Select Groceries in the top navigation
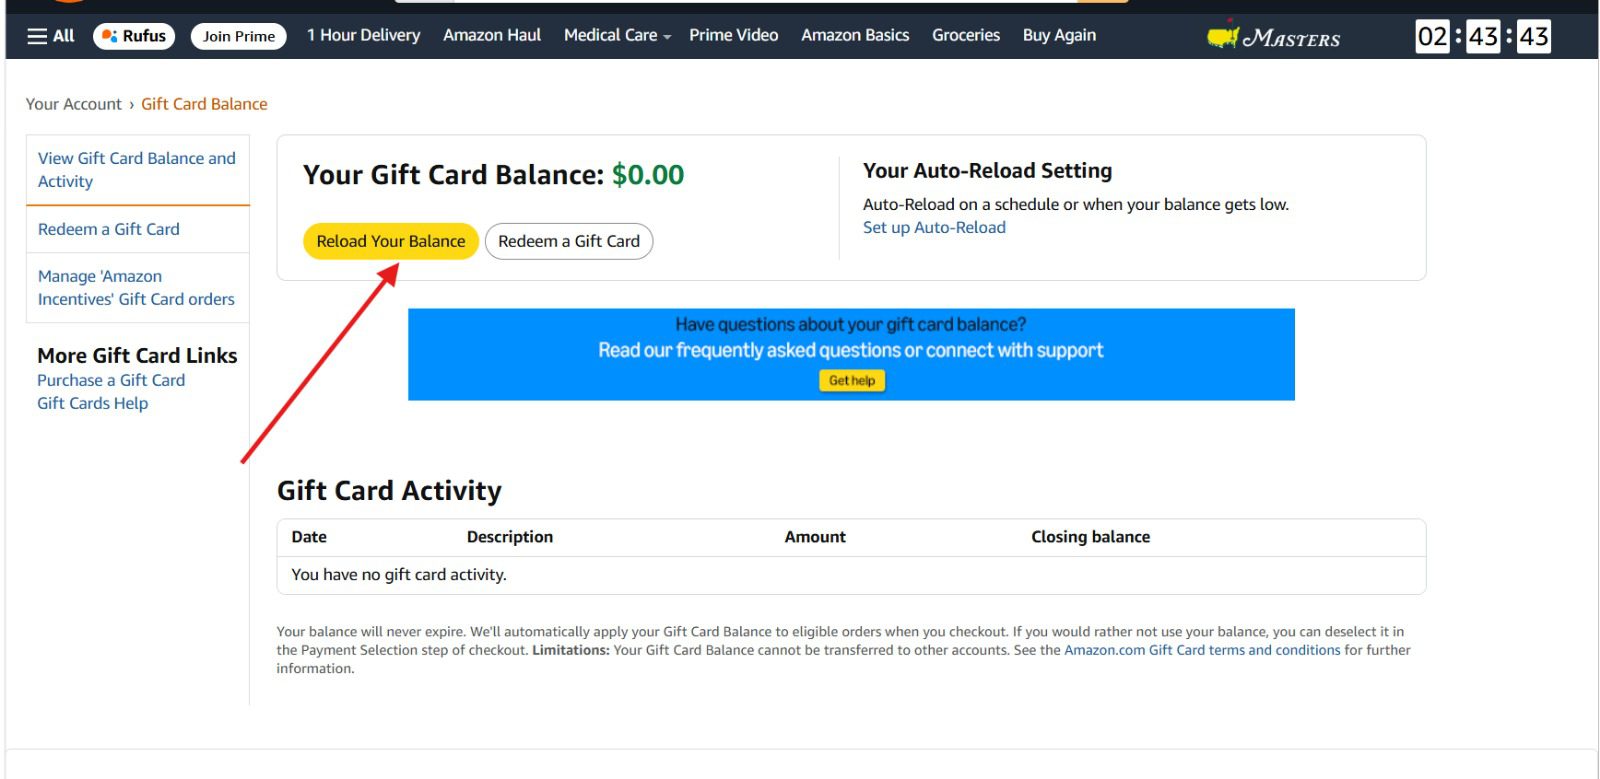The image size is (1600, 779). tap(965, 35)
